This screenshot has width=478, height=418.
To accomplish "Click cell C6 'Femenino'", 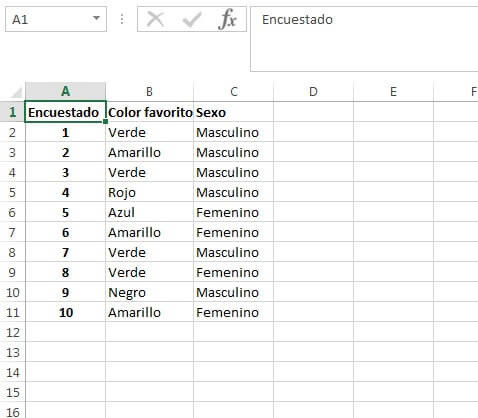I will tap(233, 212).
